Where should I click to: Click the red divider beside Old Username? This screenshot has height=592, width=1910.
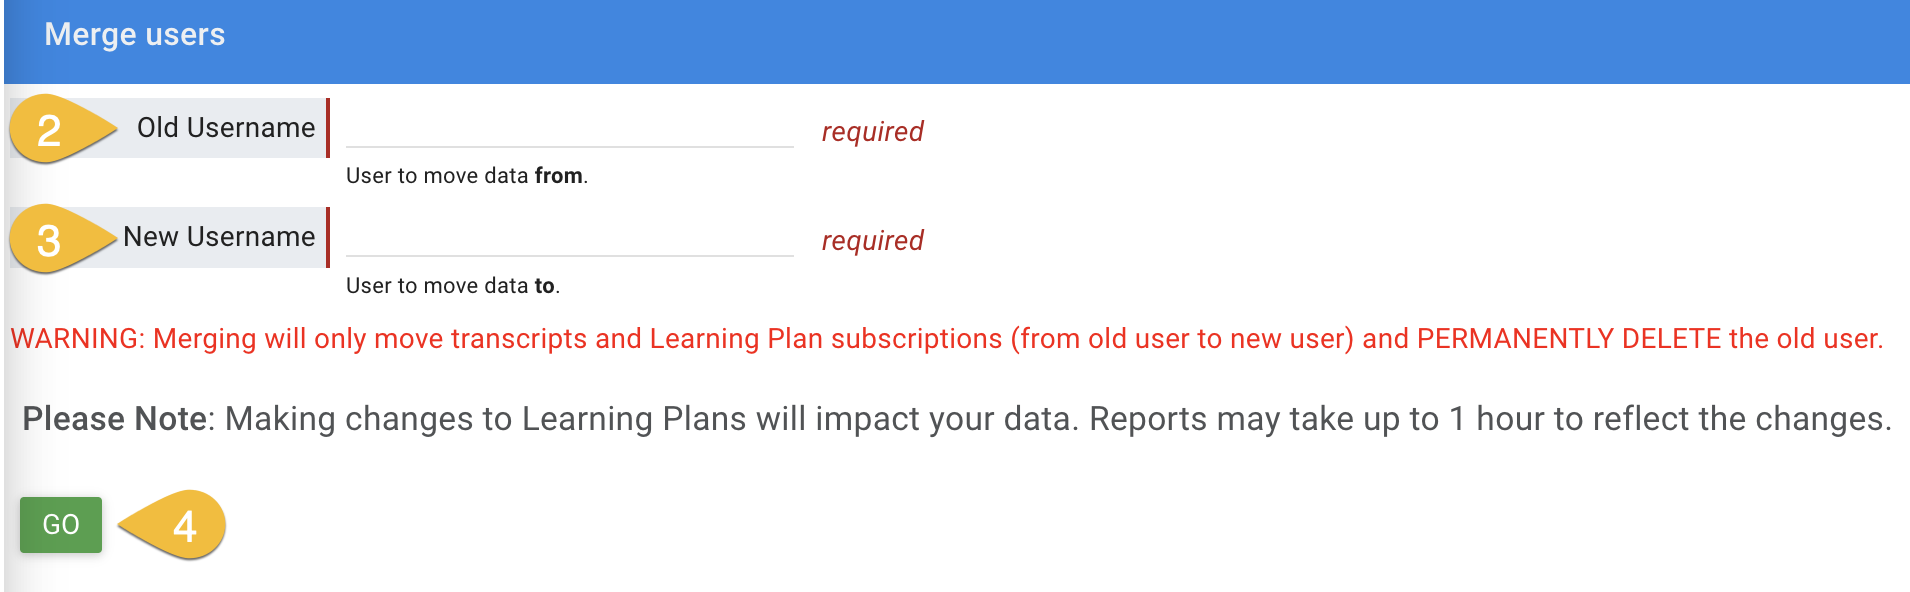(328, 128)
